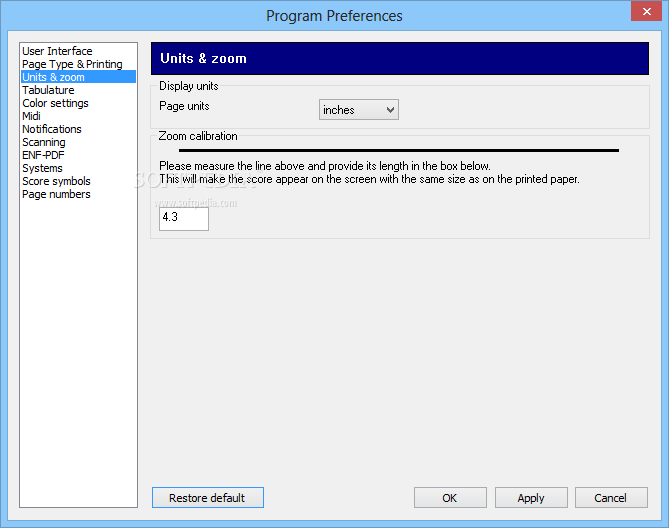Select the Units & zoom category
Viewport: 669px width, 528px height.
tap(79, 77)
